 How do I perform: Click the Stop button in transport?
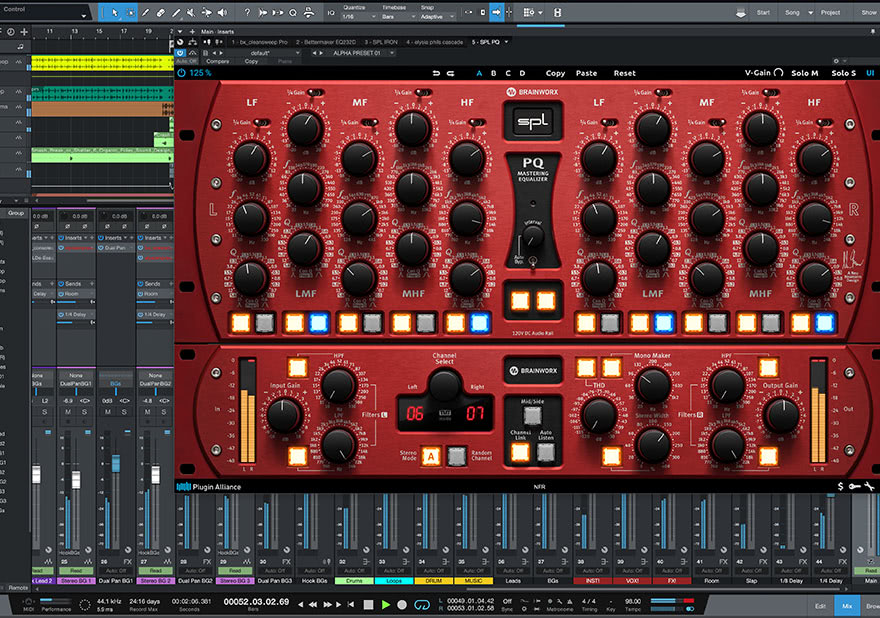[x=368, y=605]
